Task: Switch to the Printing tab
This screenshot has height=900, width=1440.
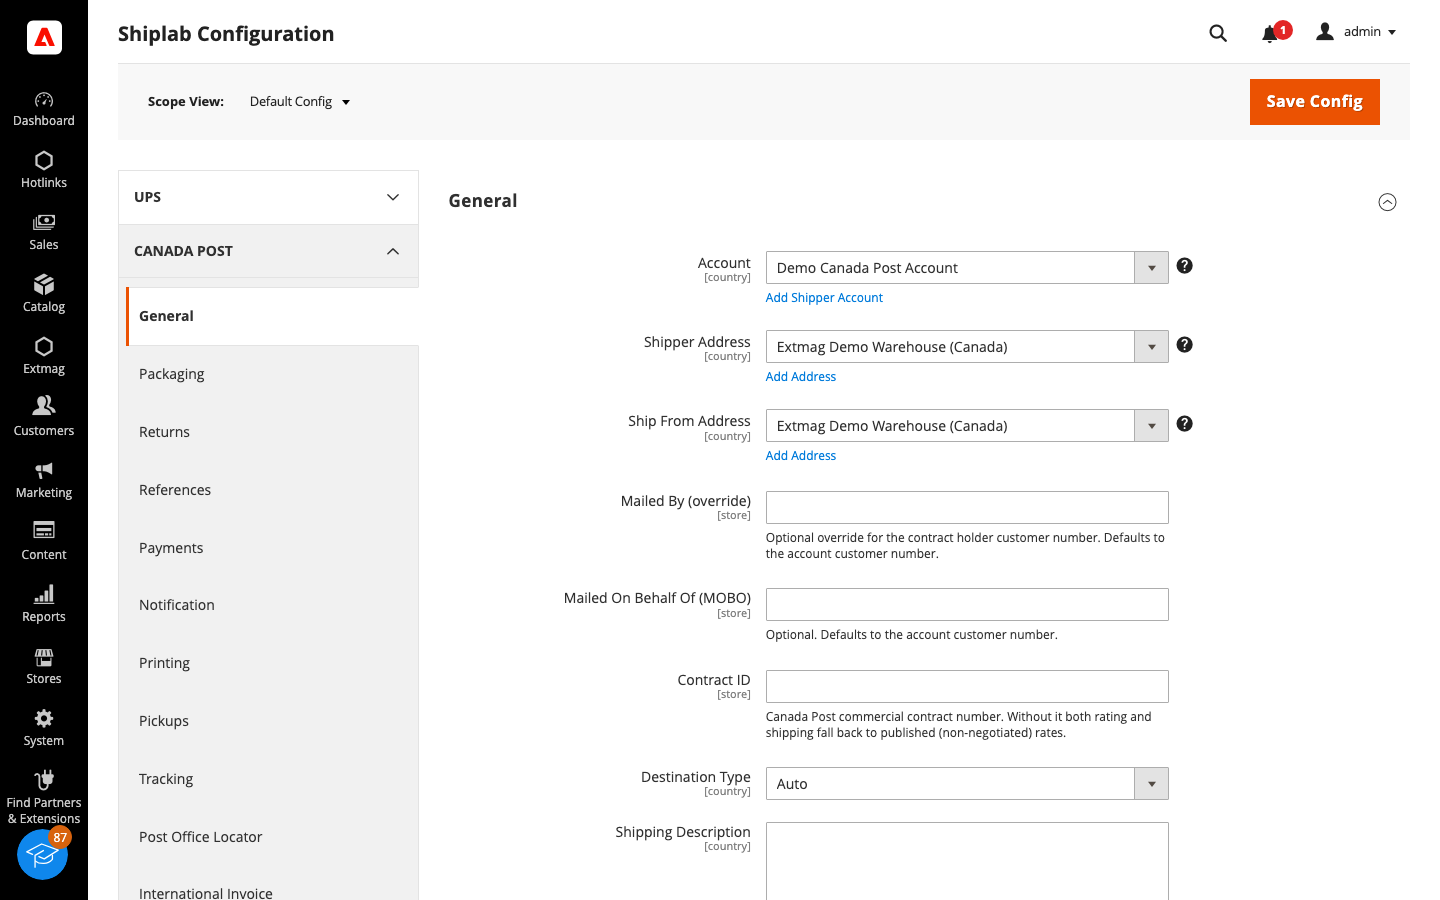Action: (272, 663)
